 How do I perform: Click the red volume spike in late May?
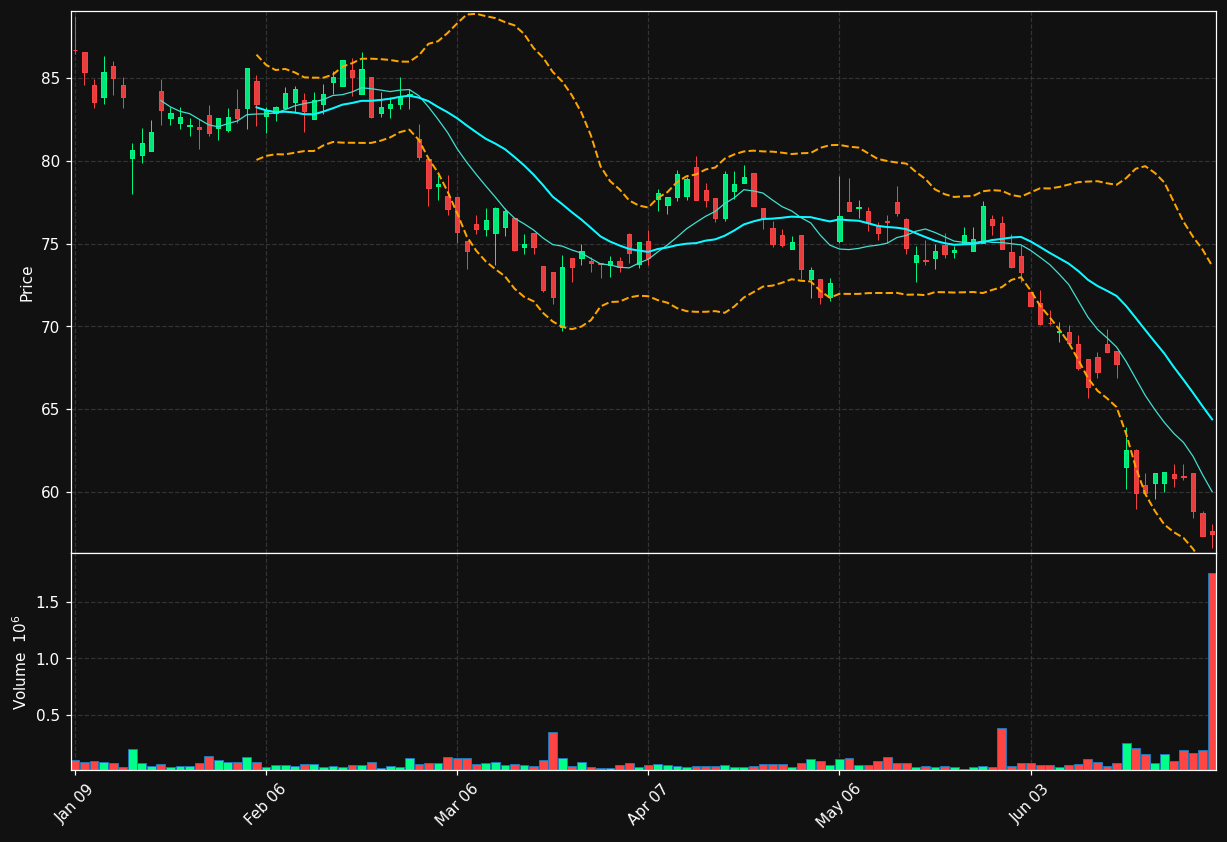pos(1002,749)
